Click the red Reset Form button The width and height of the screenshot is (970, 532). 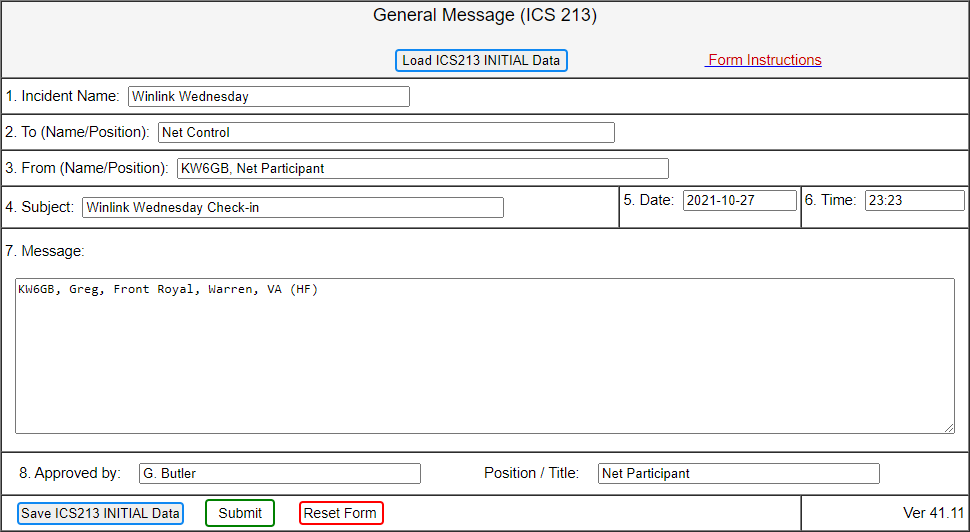coord(341,514)
